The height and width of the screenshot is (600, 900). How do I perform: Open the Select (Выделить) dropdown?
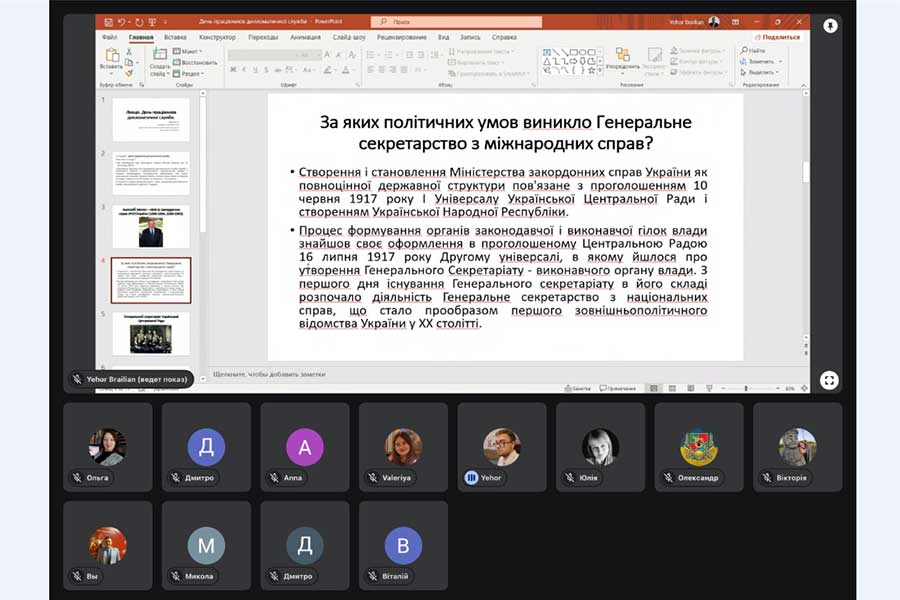point(760,72)
